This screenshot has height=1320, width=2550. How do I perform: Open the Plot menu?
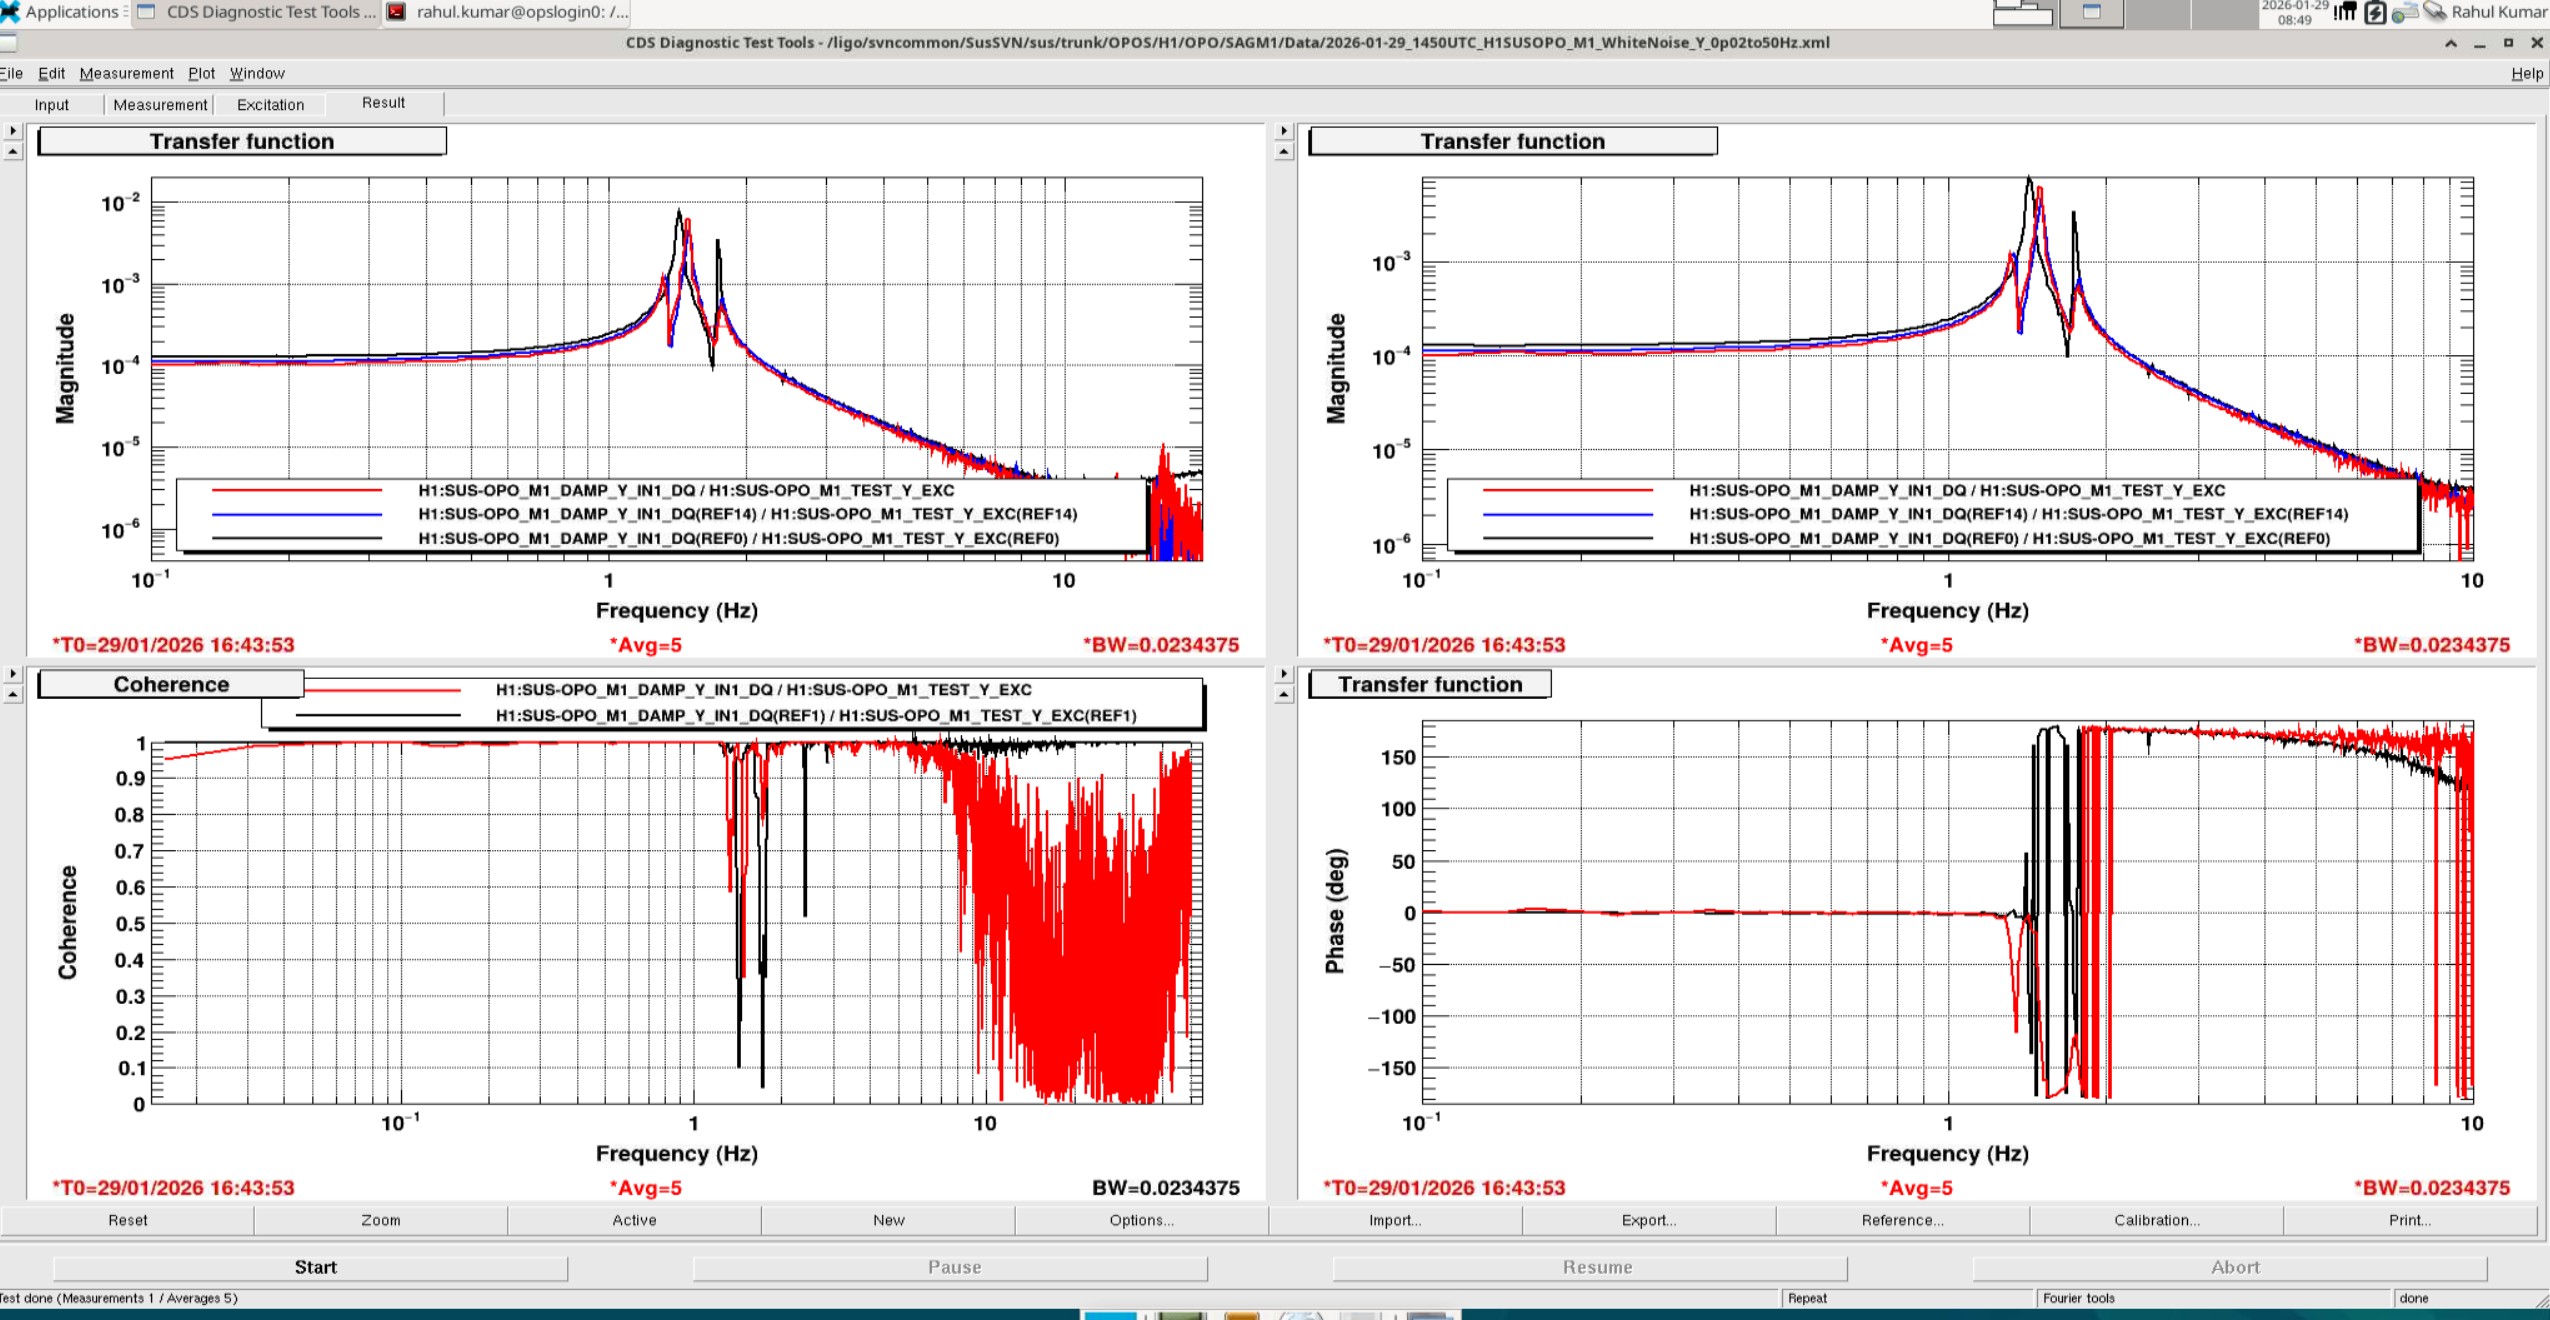tap(201, 73)
